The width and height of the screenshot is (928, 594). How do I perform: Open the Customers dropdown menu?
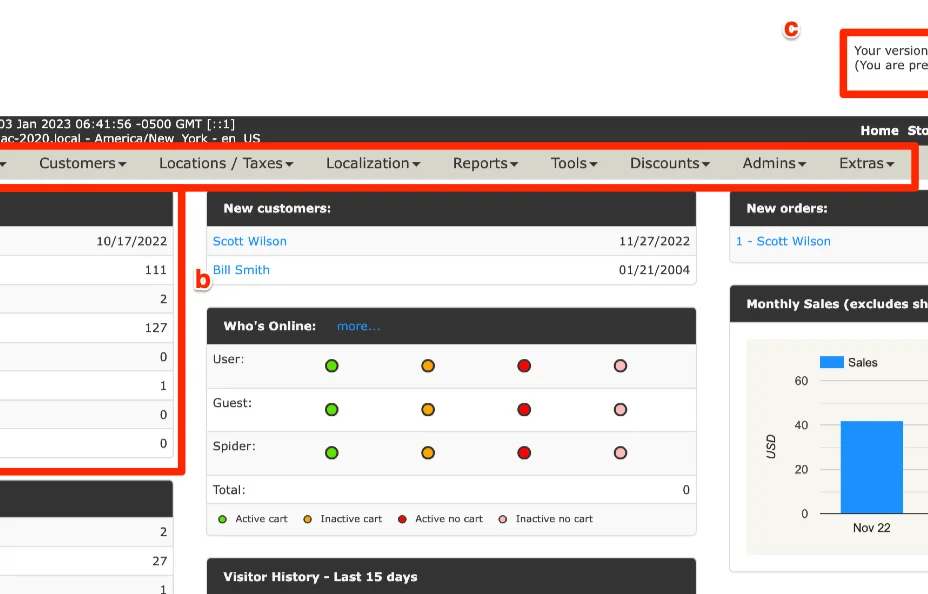click(82, 163)
